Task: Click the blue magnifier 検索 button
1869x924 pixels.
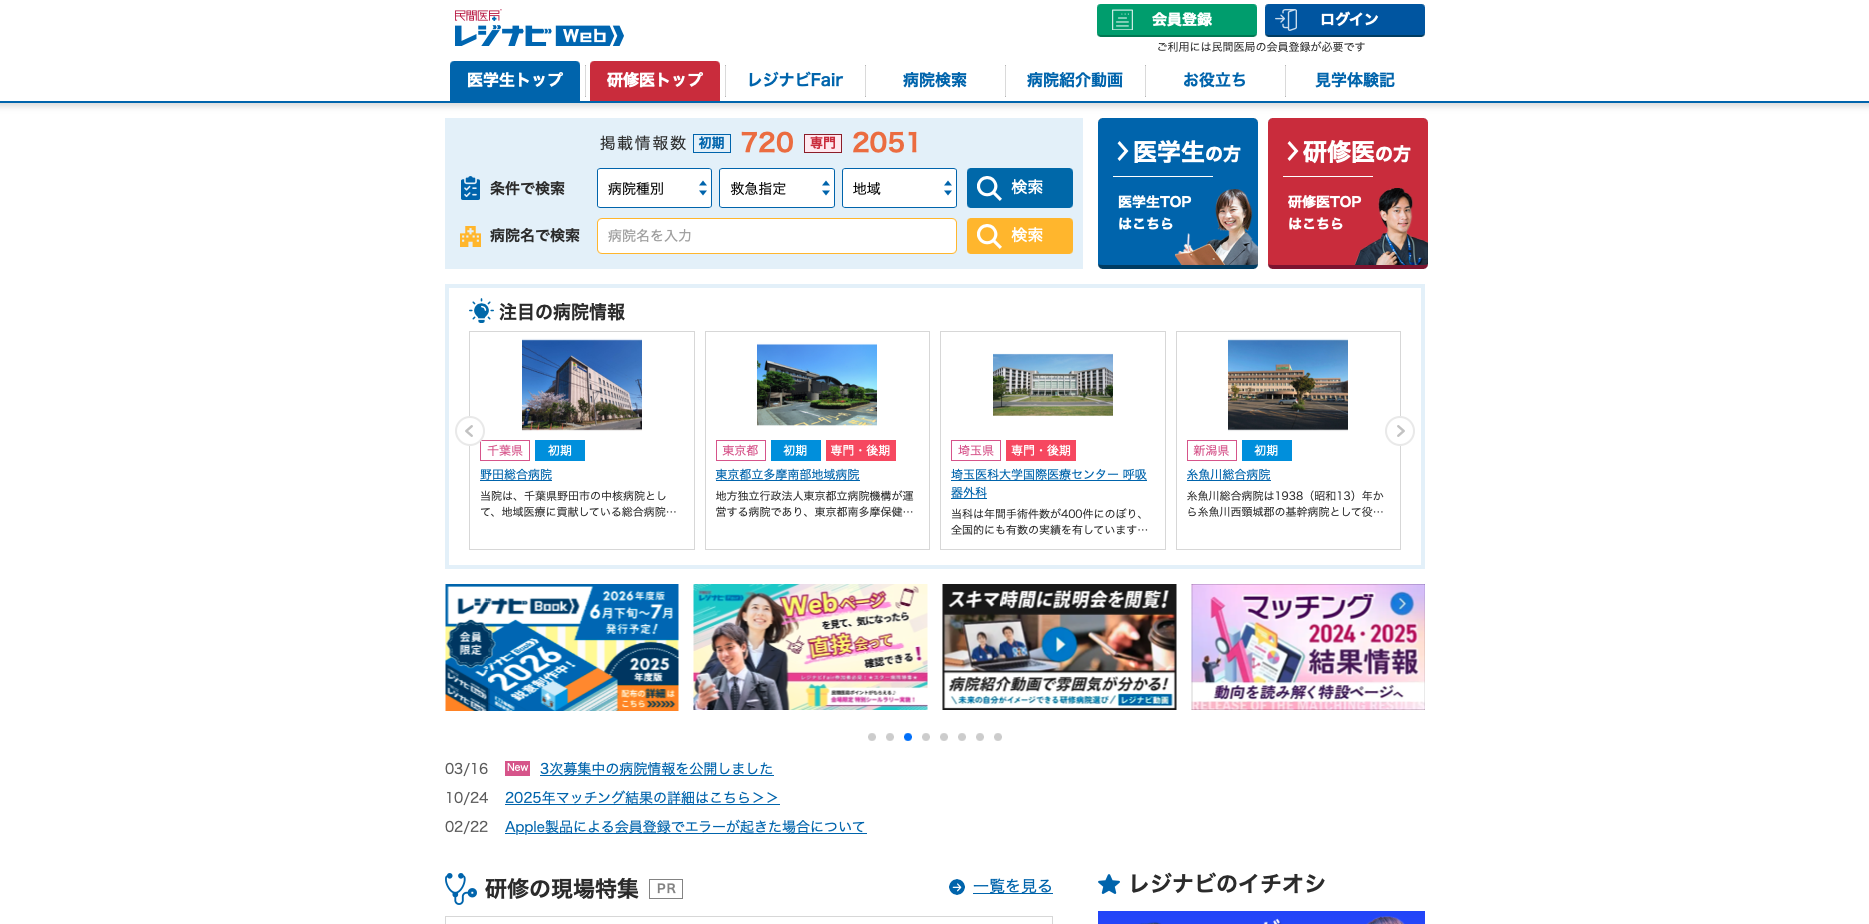Action: [x=1019, y=188]
